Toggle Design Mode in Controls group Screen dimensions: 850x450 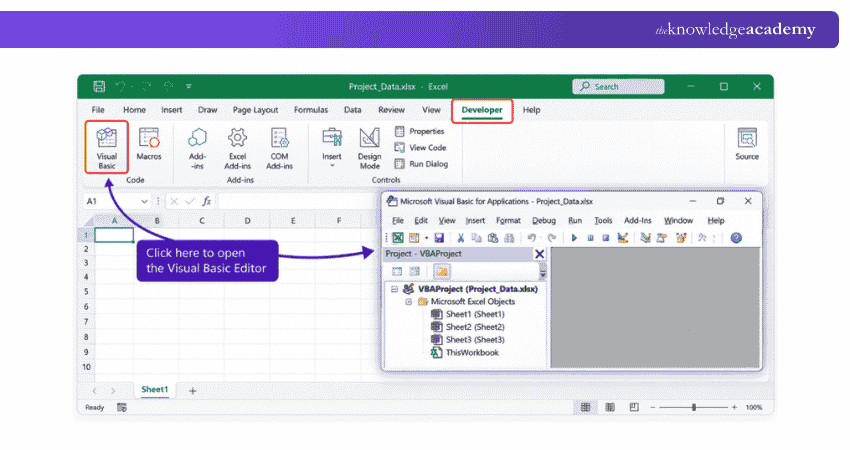[369, 148]
